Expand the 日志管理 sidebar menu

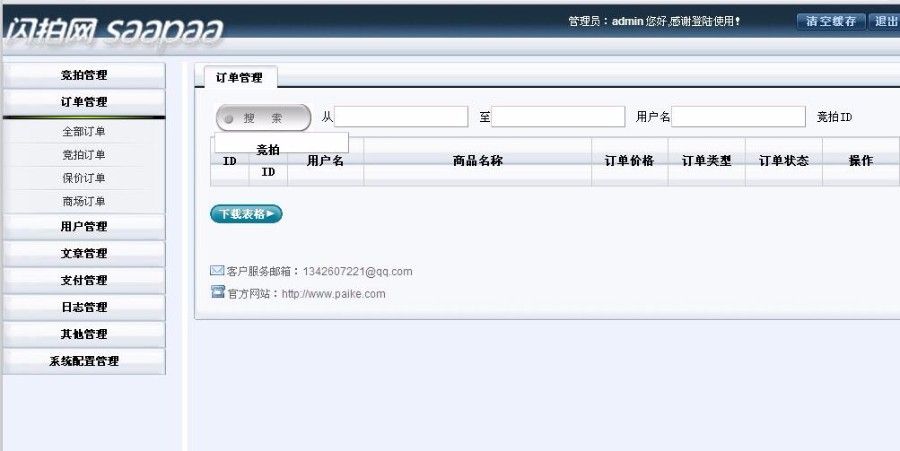tap(84, 307)
